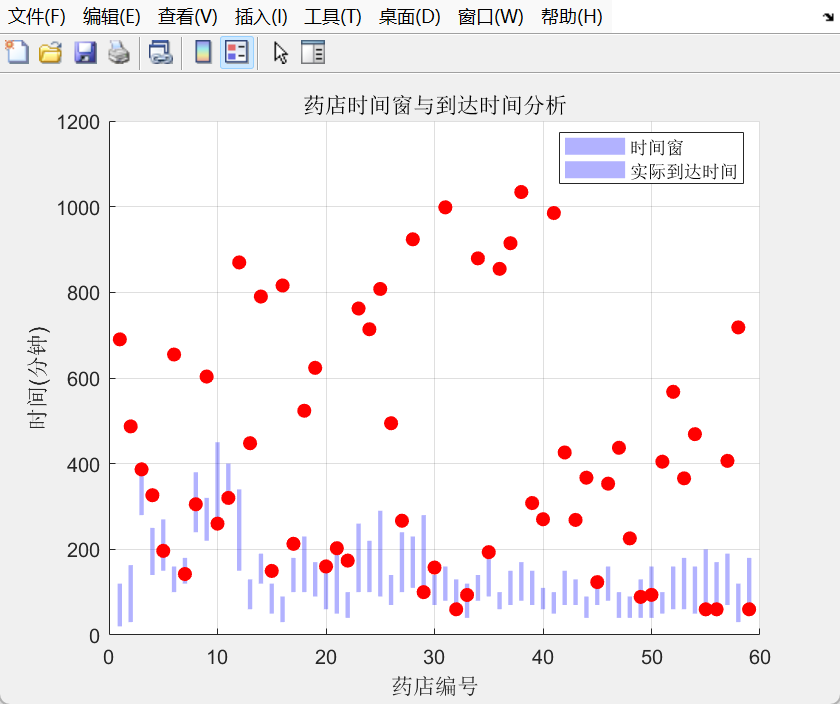Screen dimensions: 840x704
Task: Save the figure with the floppy disk icon
Action: pyautogui.click(x=85, y=53)
